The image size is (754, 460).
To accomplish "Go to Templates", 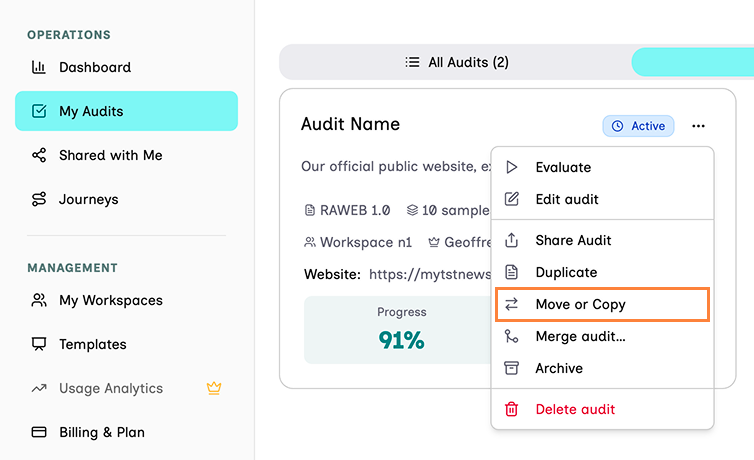I will (x=126, y=344).
